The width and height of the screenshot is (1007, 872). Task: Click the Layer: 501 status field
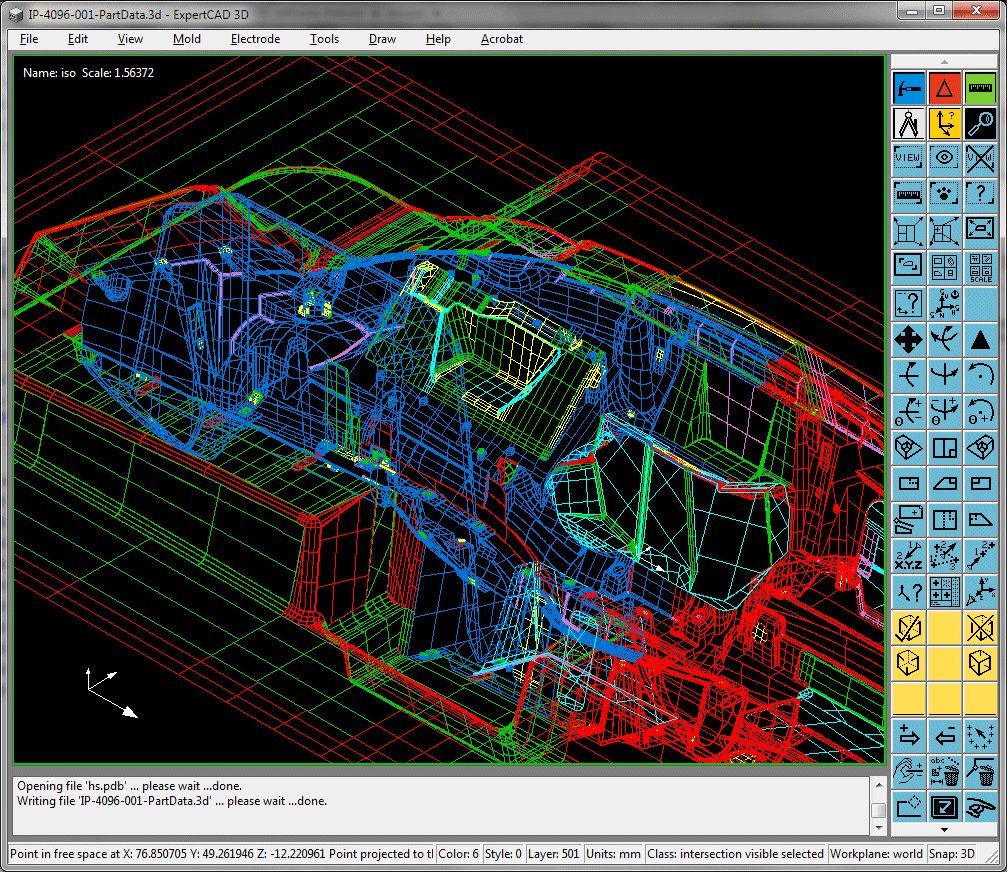553,854
